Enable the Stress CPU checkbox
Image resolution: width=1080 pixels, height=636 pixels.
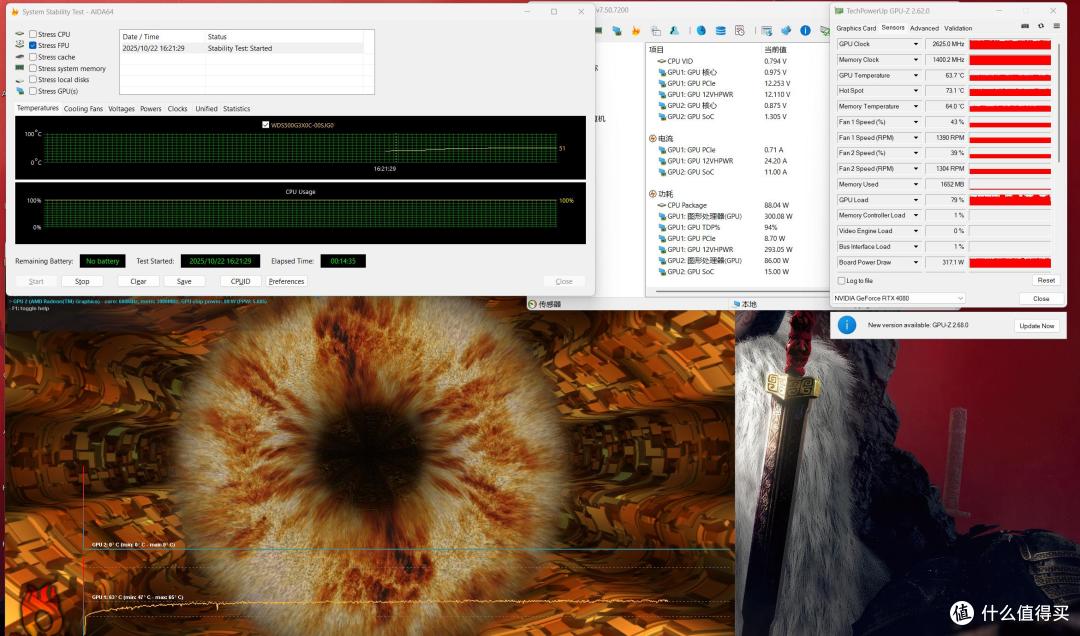coord(33,34)
